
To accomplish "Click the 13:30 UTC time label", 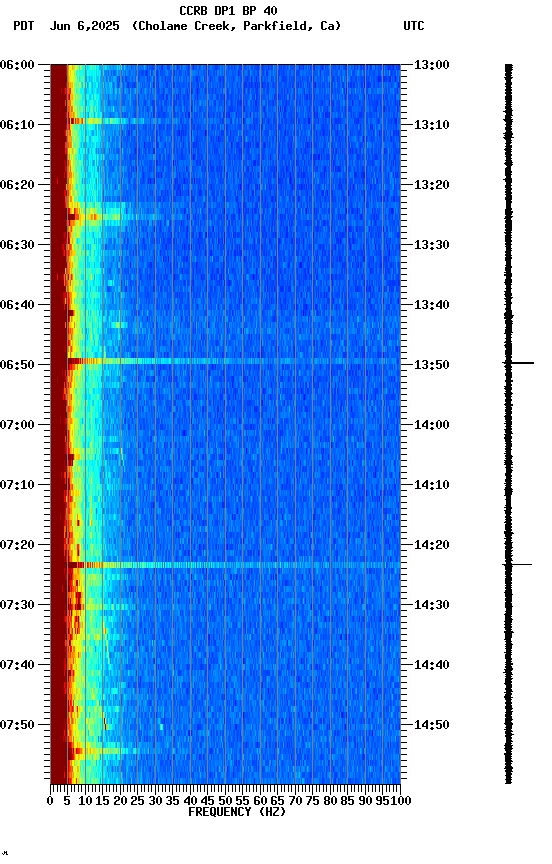I will pyautogui.click(x=432, y=245).
